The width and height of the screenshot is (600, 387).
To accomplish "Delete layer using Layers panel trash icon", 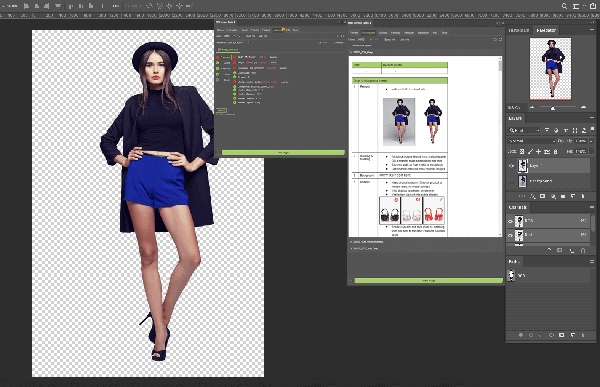I will pyautogui.click(x=583, y=196).
